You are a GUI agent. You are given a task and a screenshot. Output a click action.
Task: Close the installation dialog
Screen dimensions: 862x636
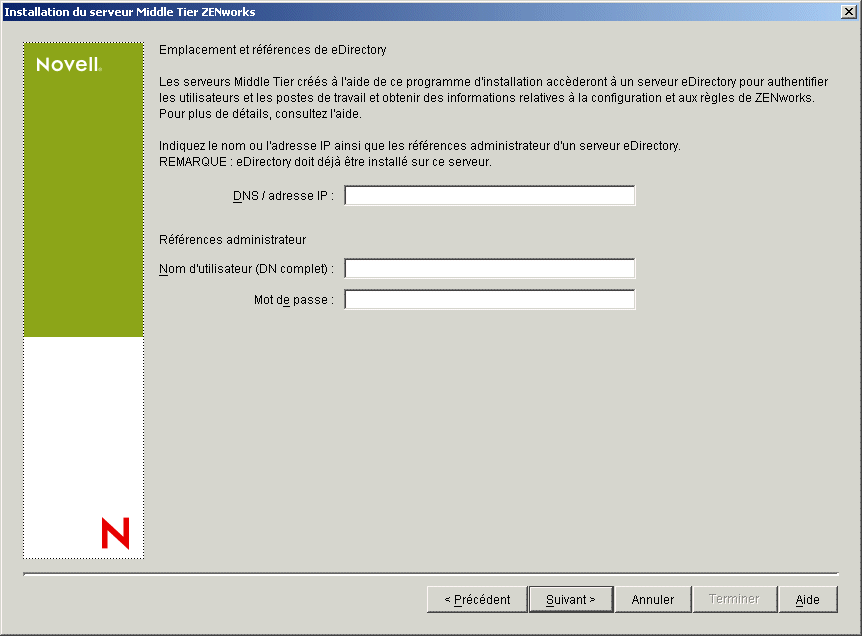click(x=849, y=11)
